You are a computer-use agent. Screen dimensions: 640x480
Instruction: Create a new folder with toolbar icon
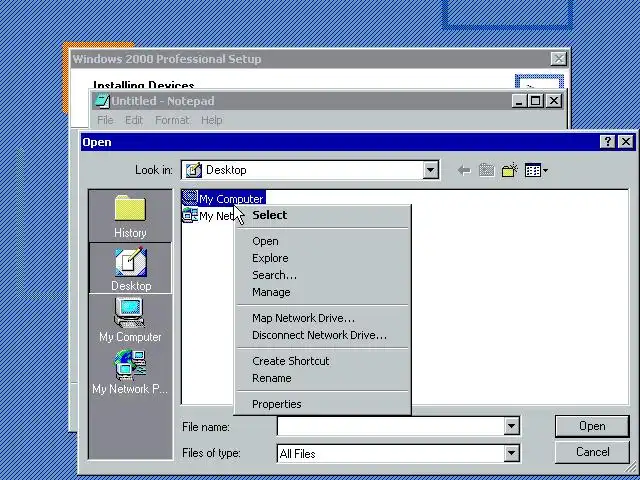(x=509, y=170)
